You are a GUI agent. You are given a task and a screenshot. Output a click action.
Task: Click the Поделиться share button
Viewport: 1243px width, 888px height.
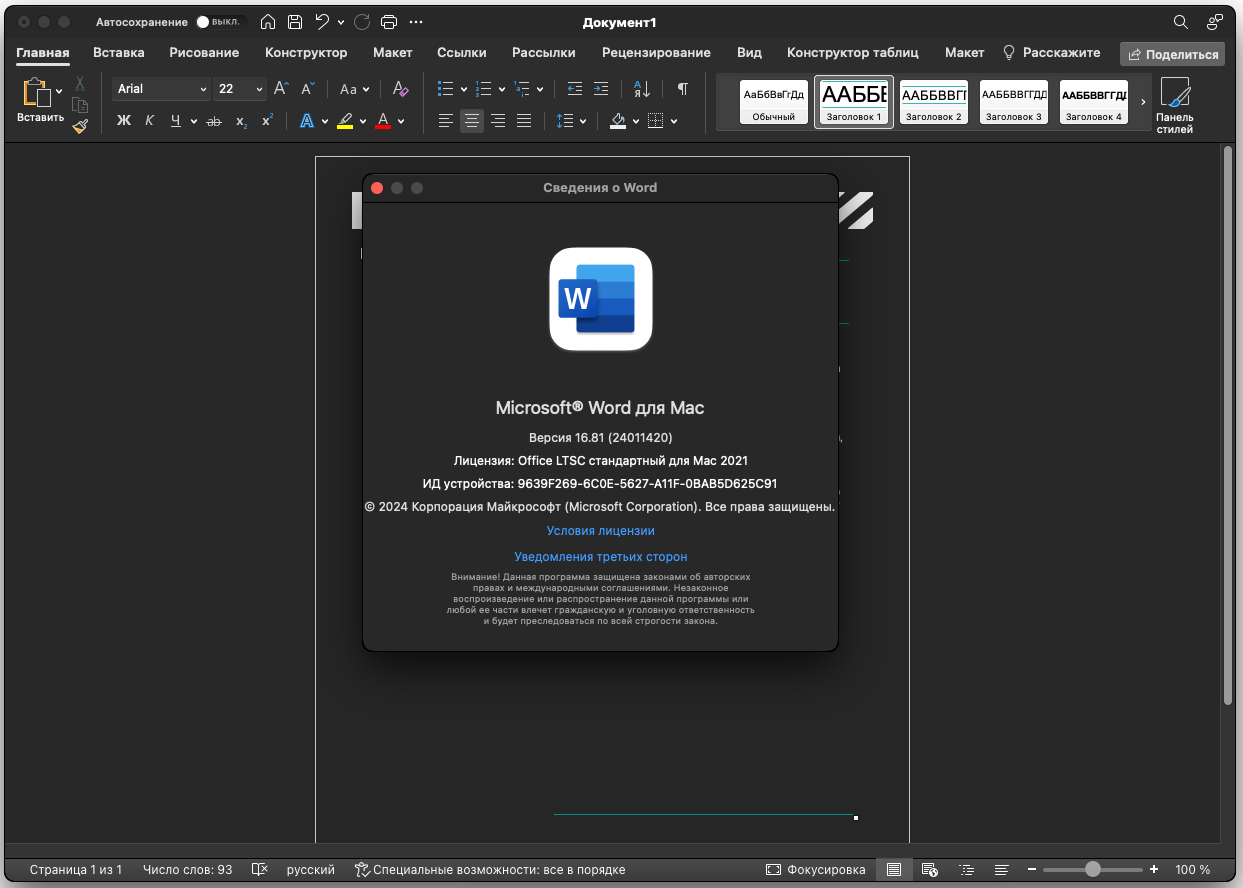pyautogui.click(x=1172, y=54)
